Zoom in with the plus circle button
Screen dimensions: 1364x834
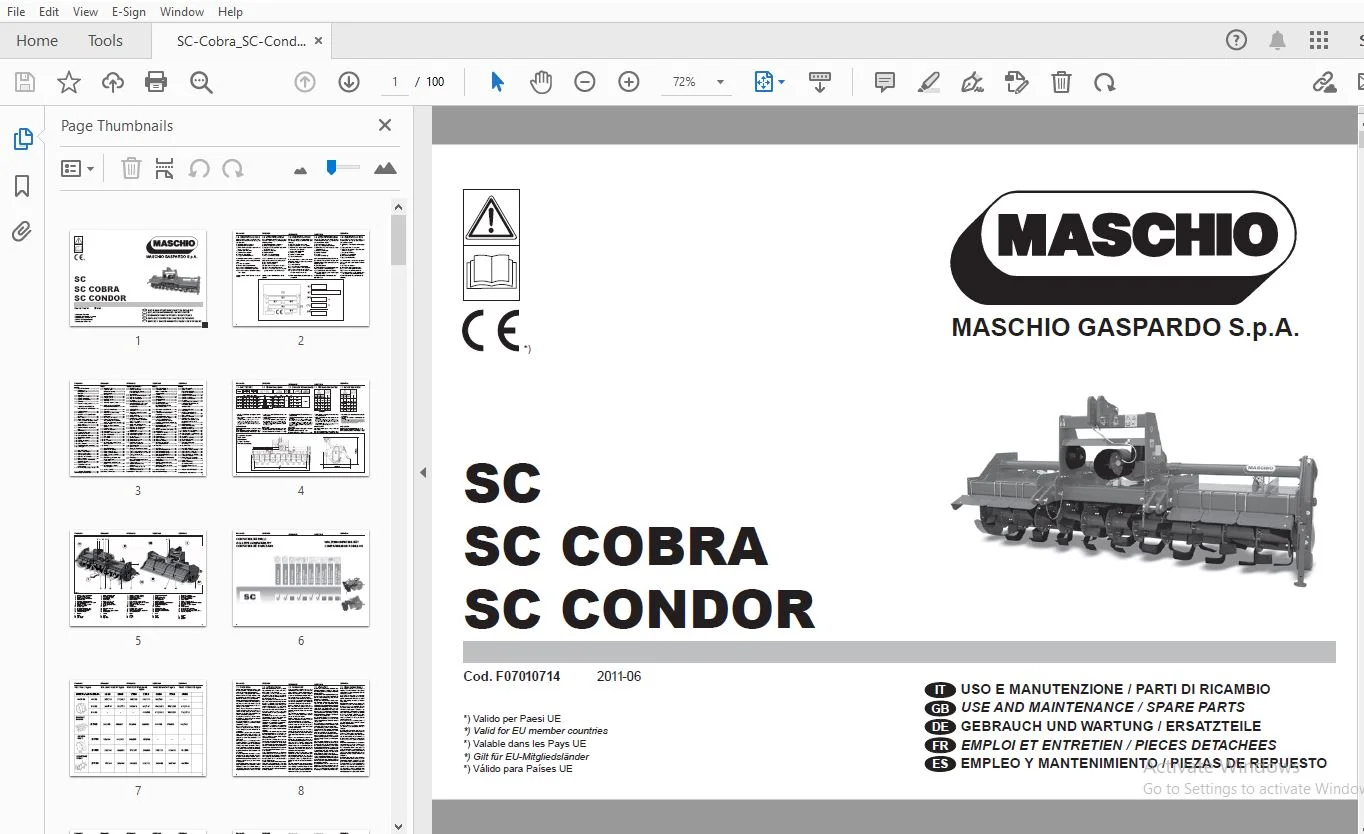[x=629, y=82]
